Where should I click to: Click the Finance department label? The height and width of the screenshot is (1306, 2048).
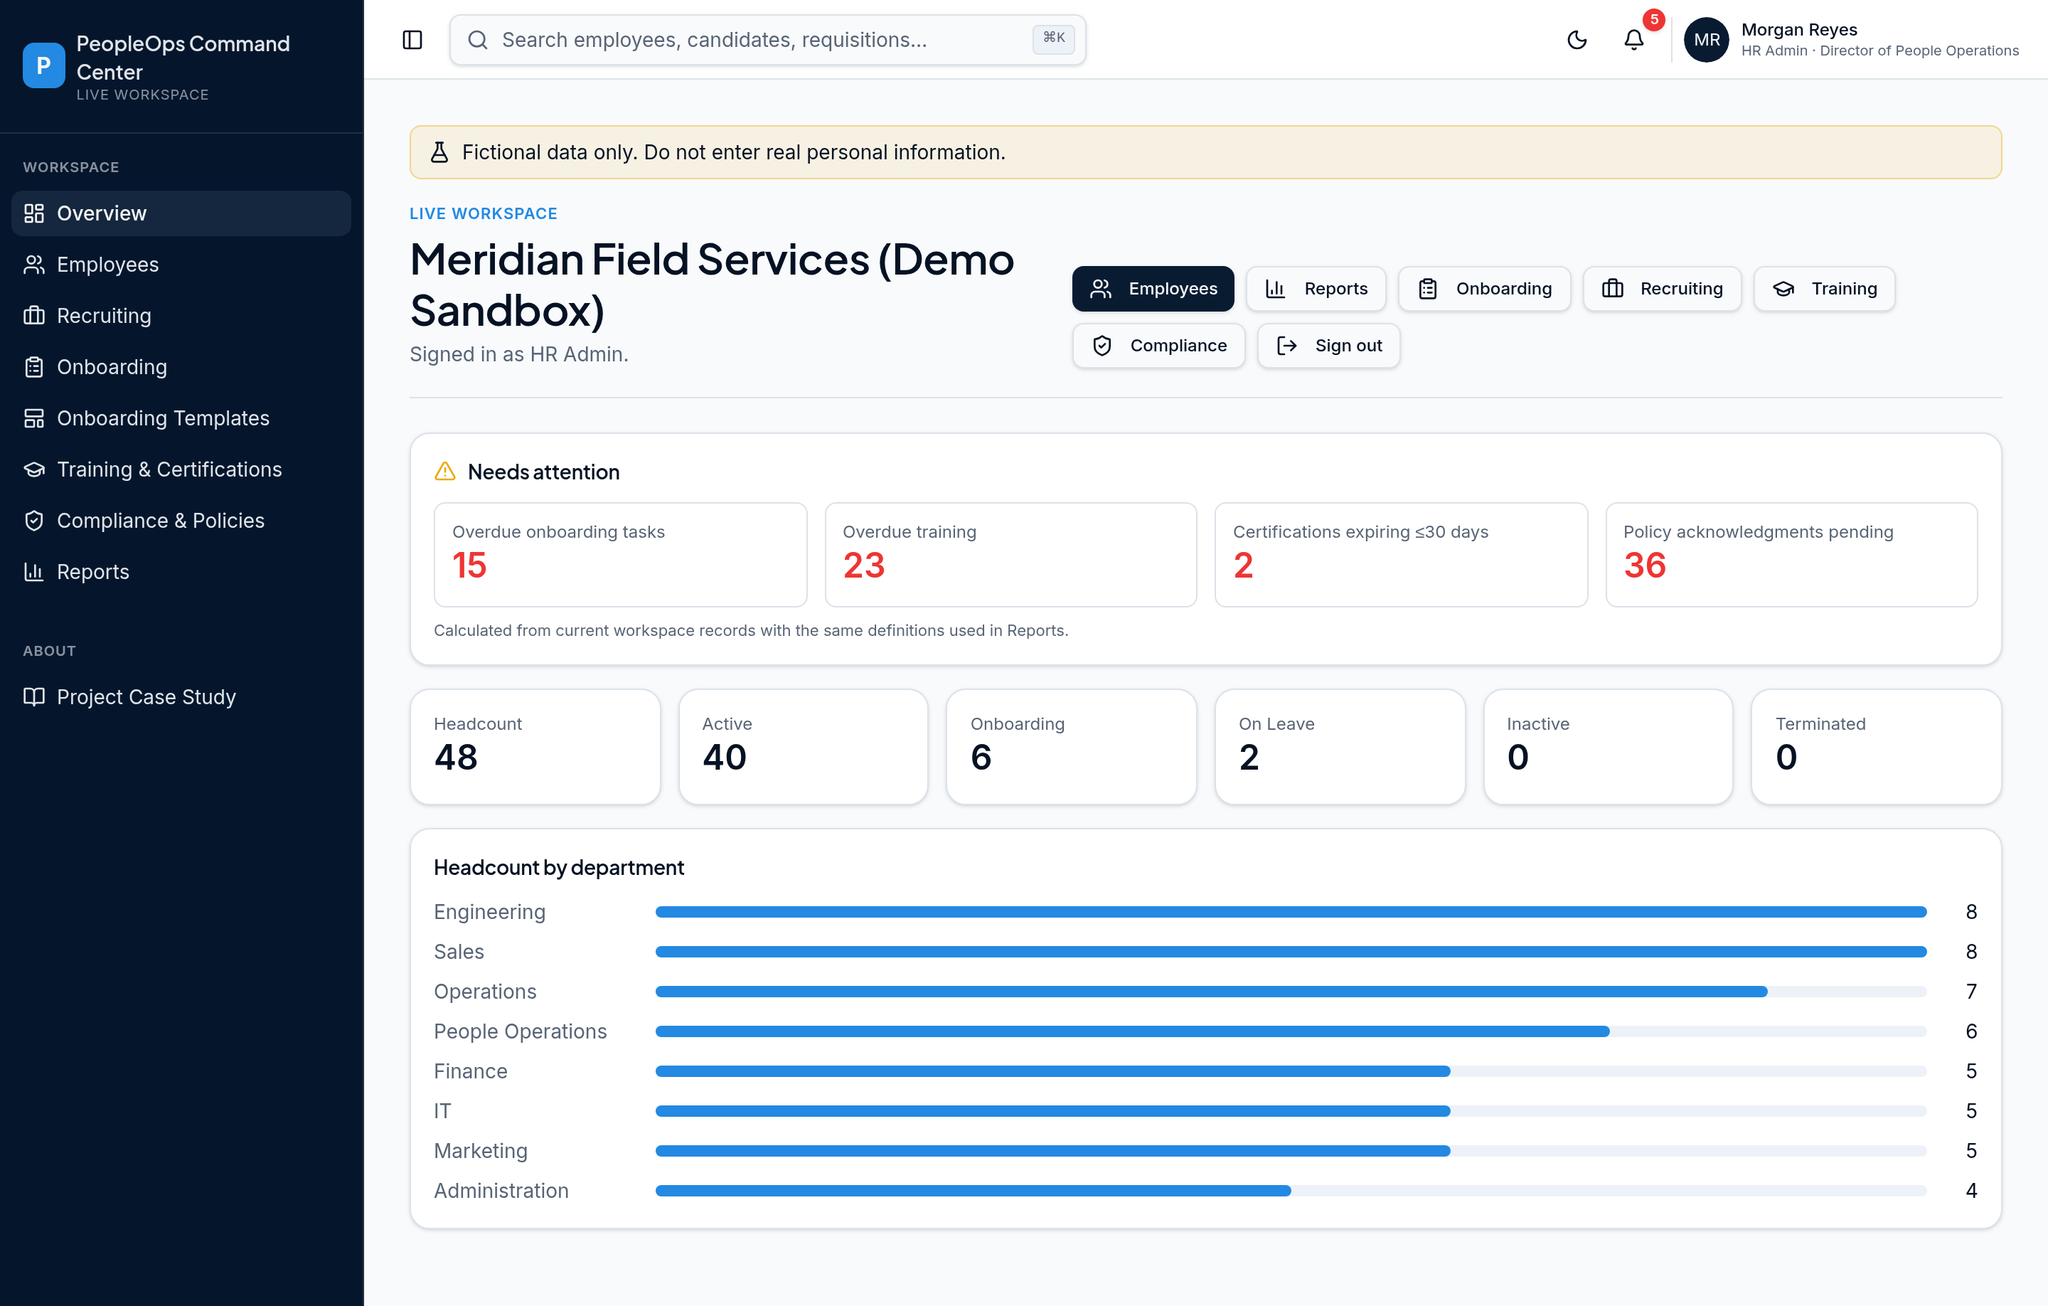(x=471, y=1072)
